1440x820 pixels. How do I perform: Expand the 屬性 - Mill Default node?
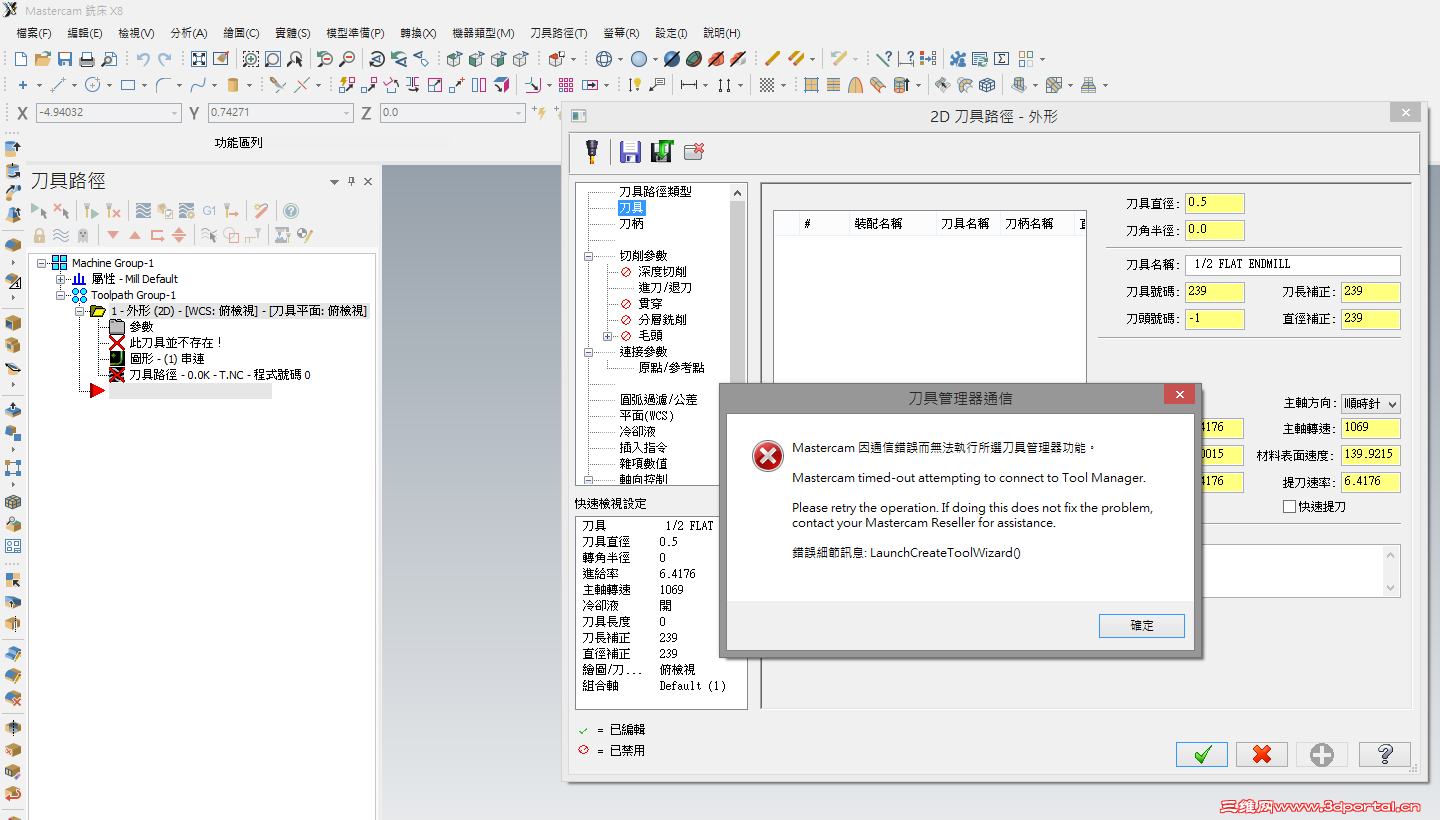(x=60, y=279)
